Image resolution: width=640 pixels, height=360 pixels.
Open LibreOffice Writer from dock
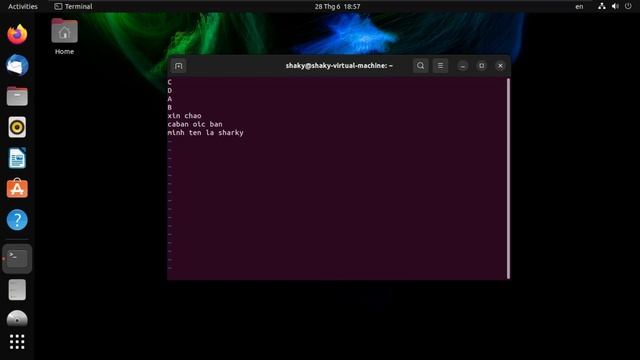[x=17, y=158]
